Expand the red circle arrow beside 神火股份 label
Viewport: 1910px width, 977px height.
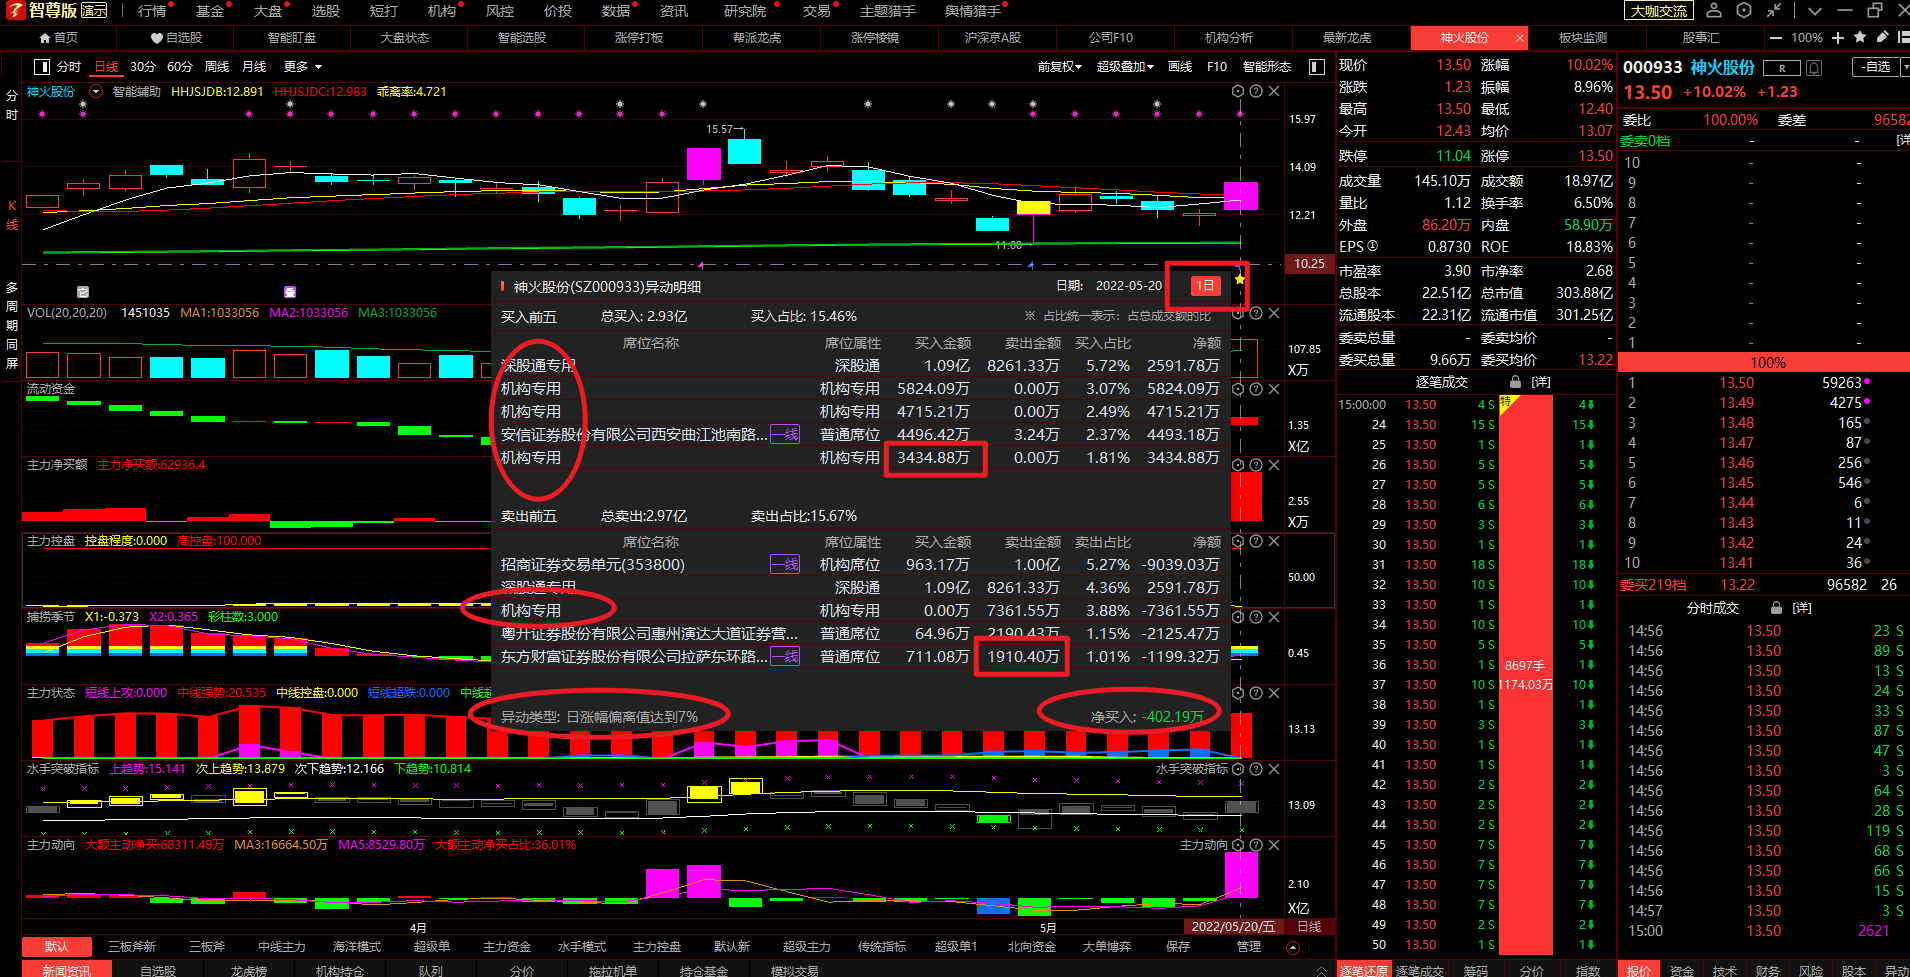tap(96, 91)
